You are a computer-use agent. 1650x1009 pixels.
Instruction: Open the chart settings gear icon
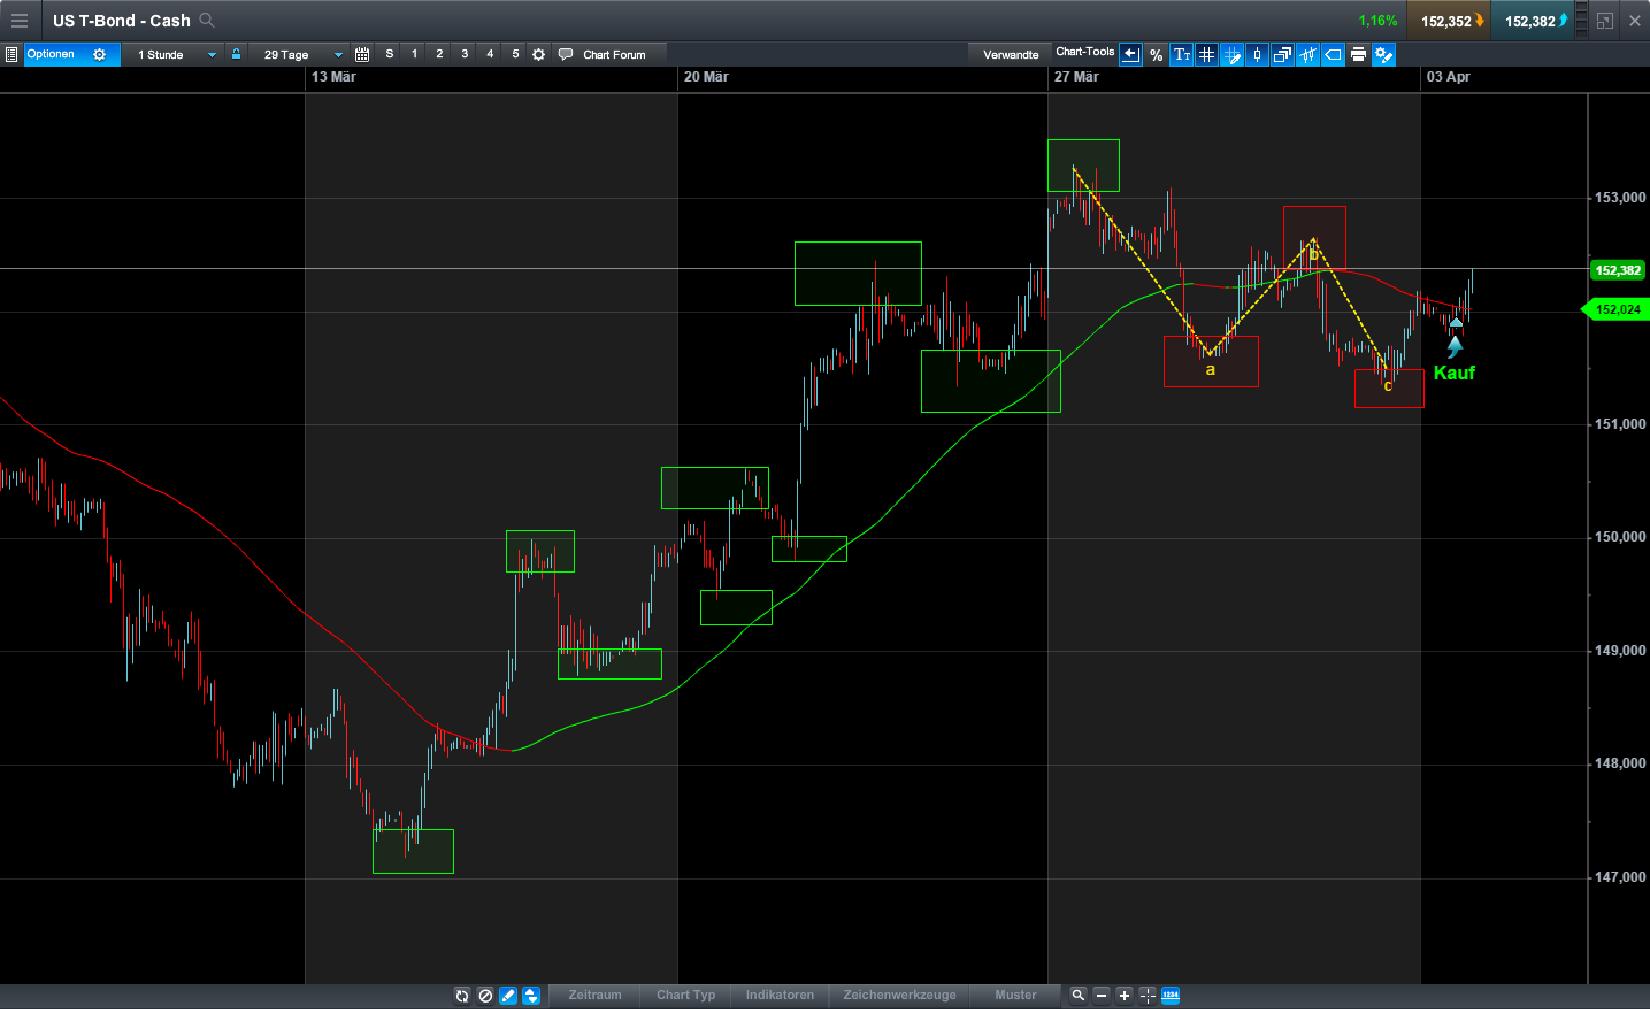click(x=539, y=55)
